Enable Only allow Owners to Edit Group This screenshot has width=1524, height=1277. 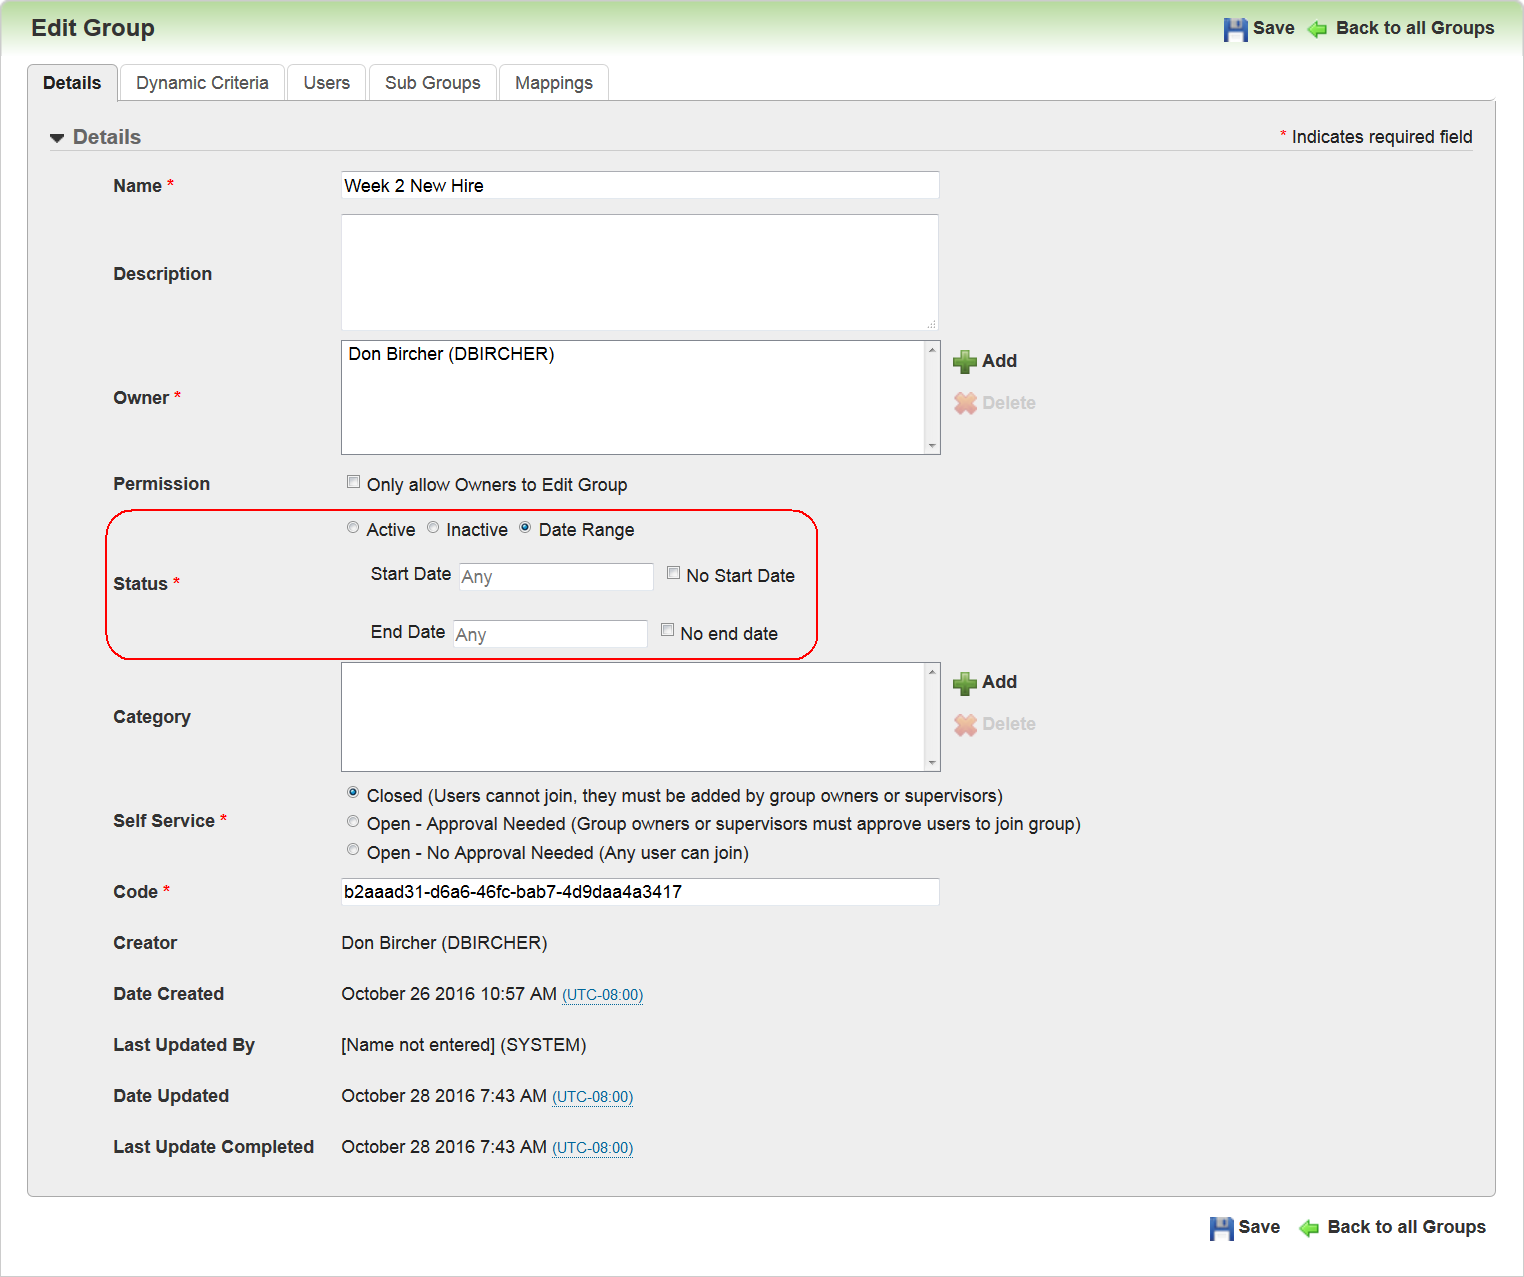[353, 482]
